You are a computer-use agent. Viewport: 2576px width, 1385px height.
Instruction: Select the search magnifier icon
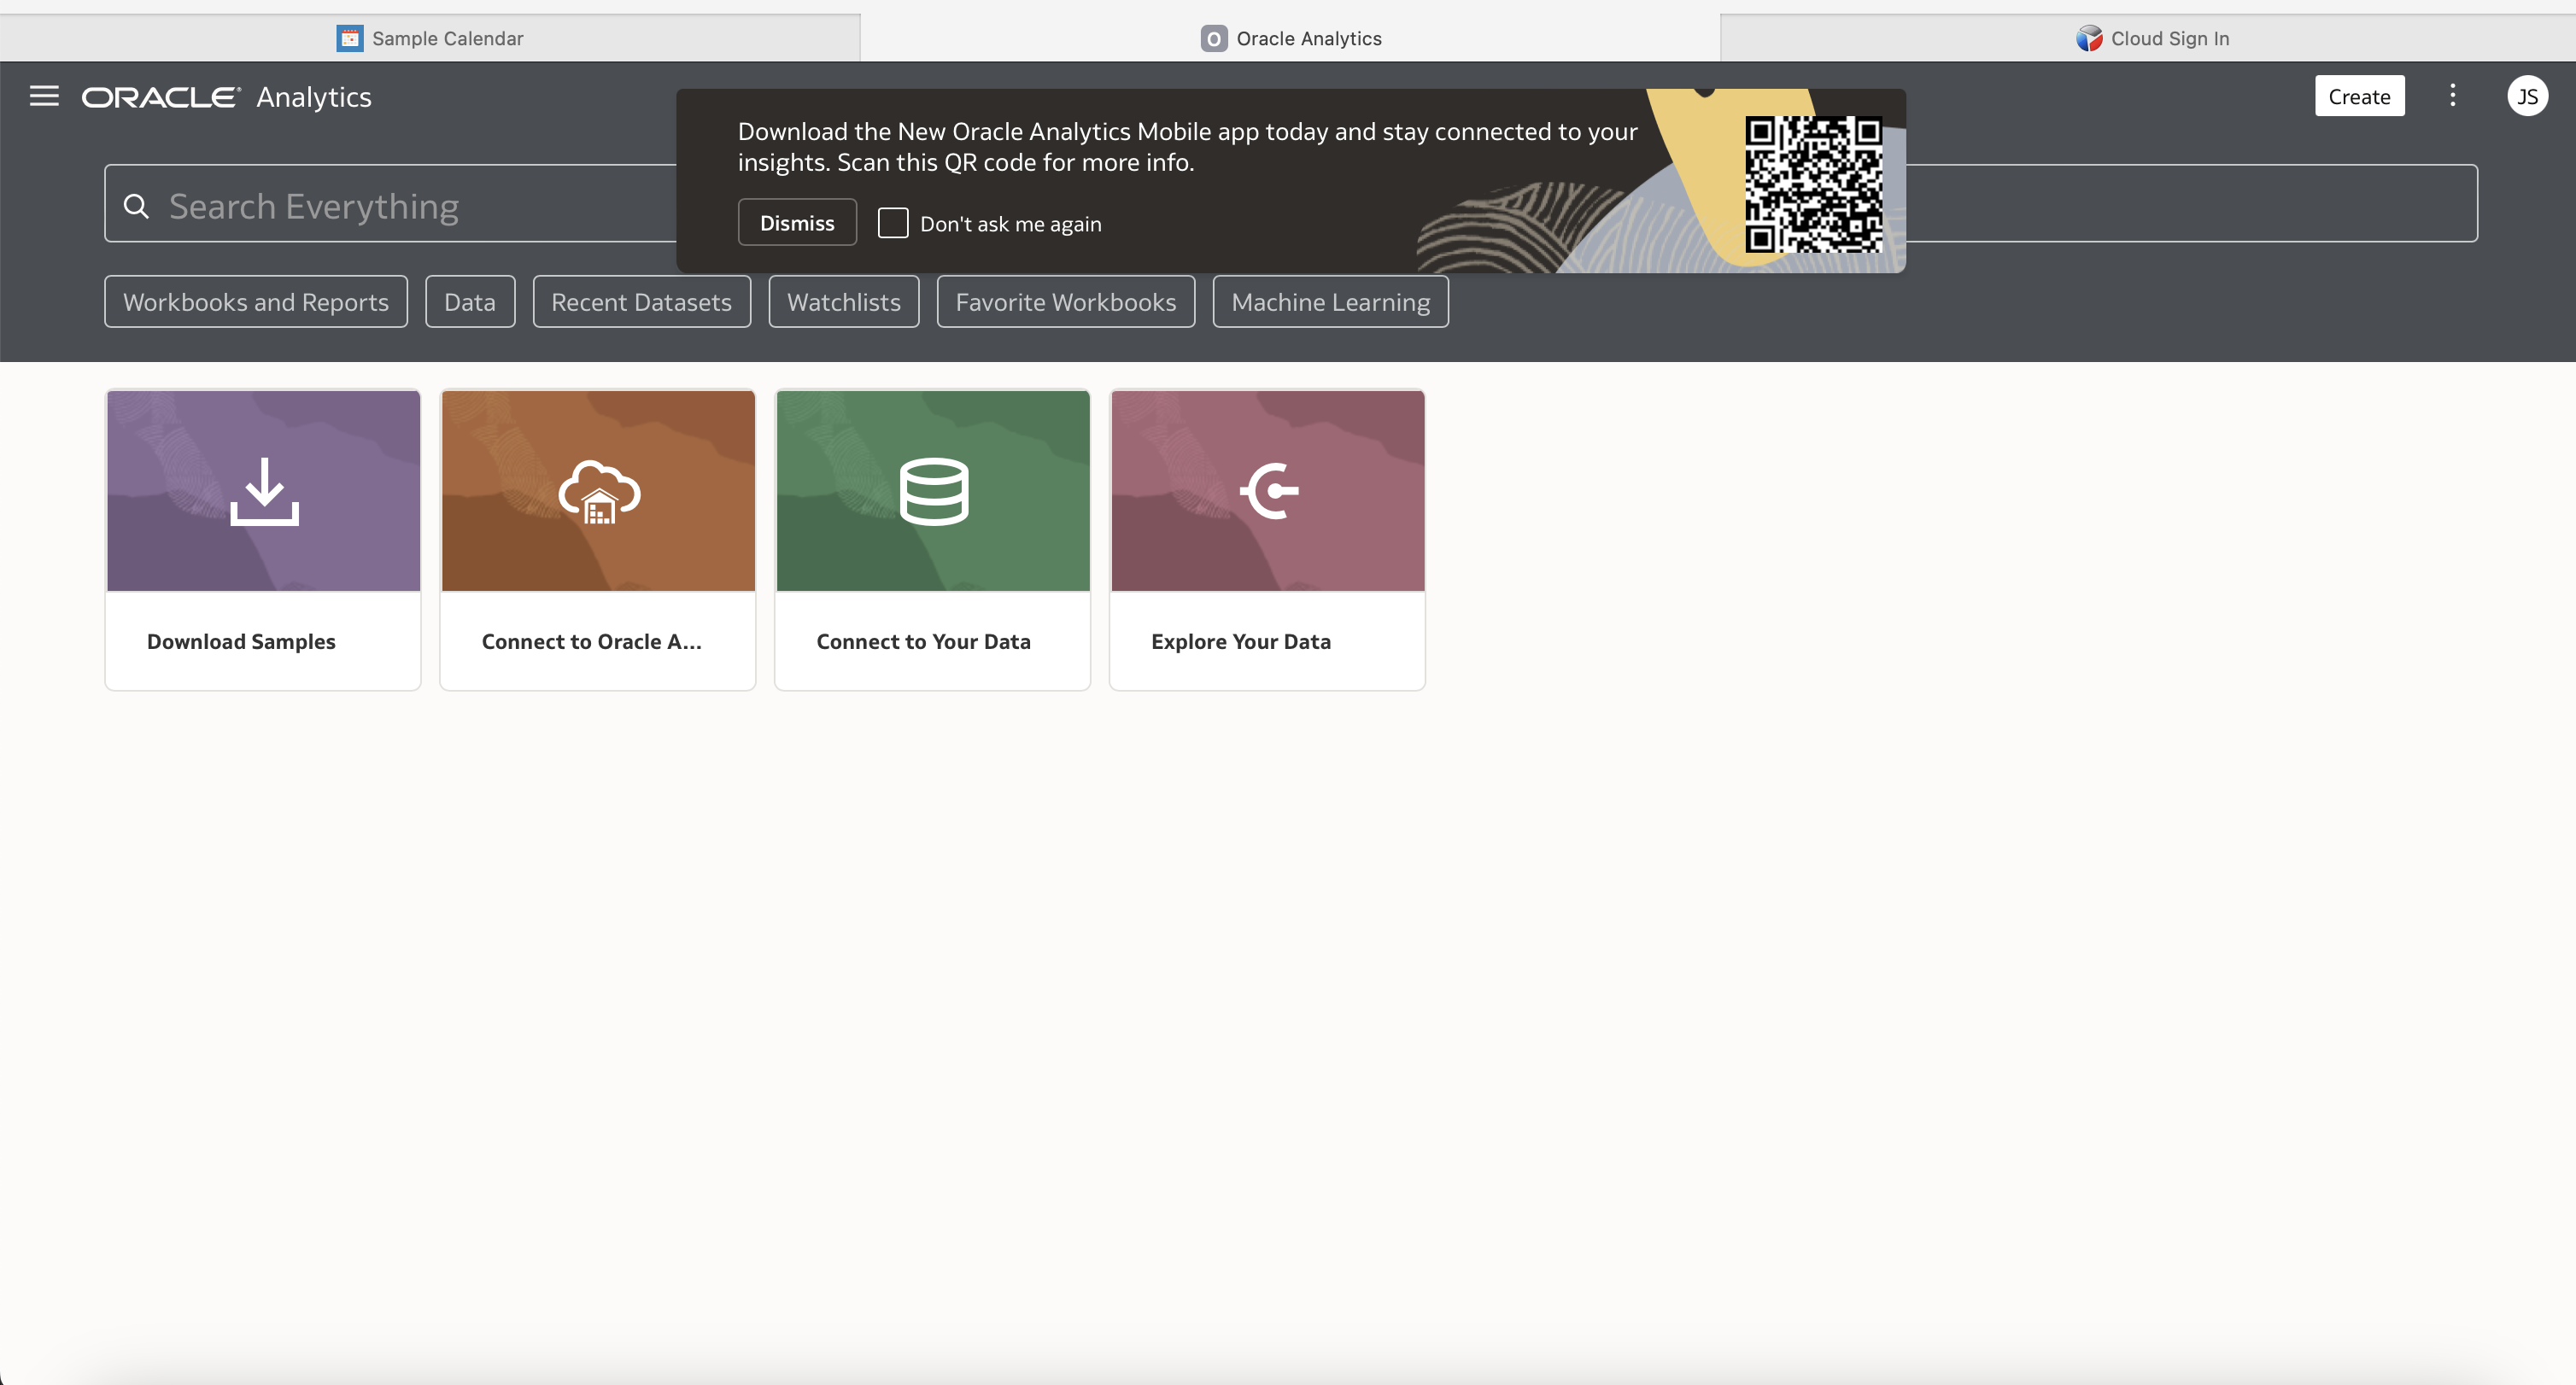(x=136, y=205)
